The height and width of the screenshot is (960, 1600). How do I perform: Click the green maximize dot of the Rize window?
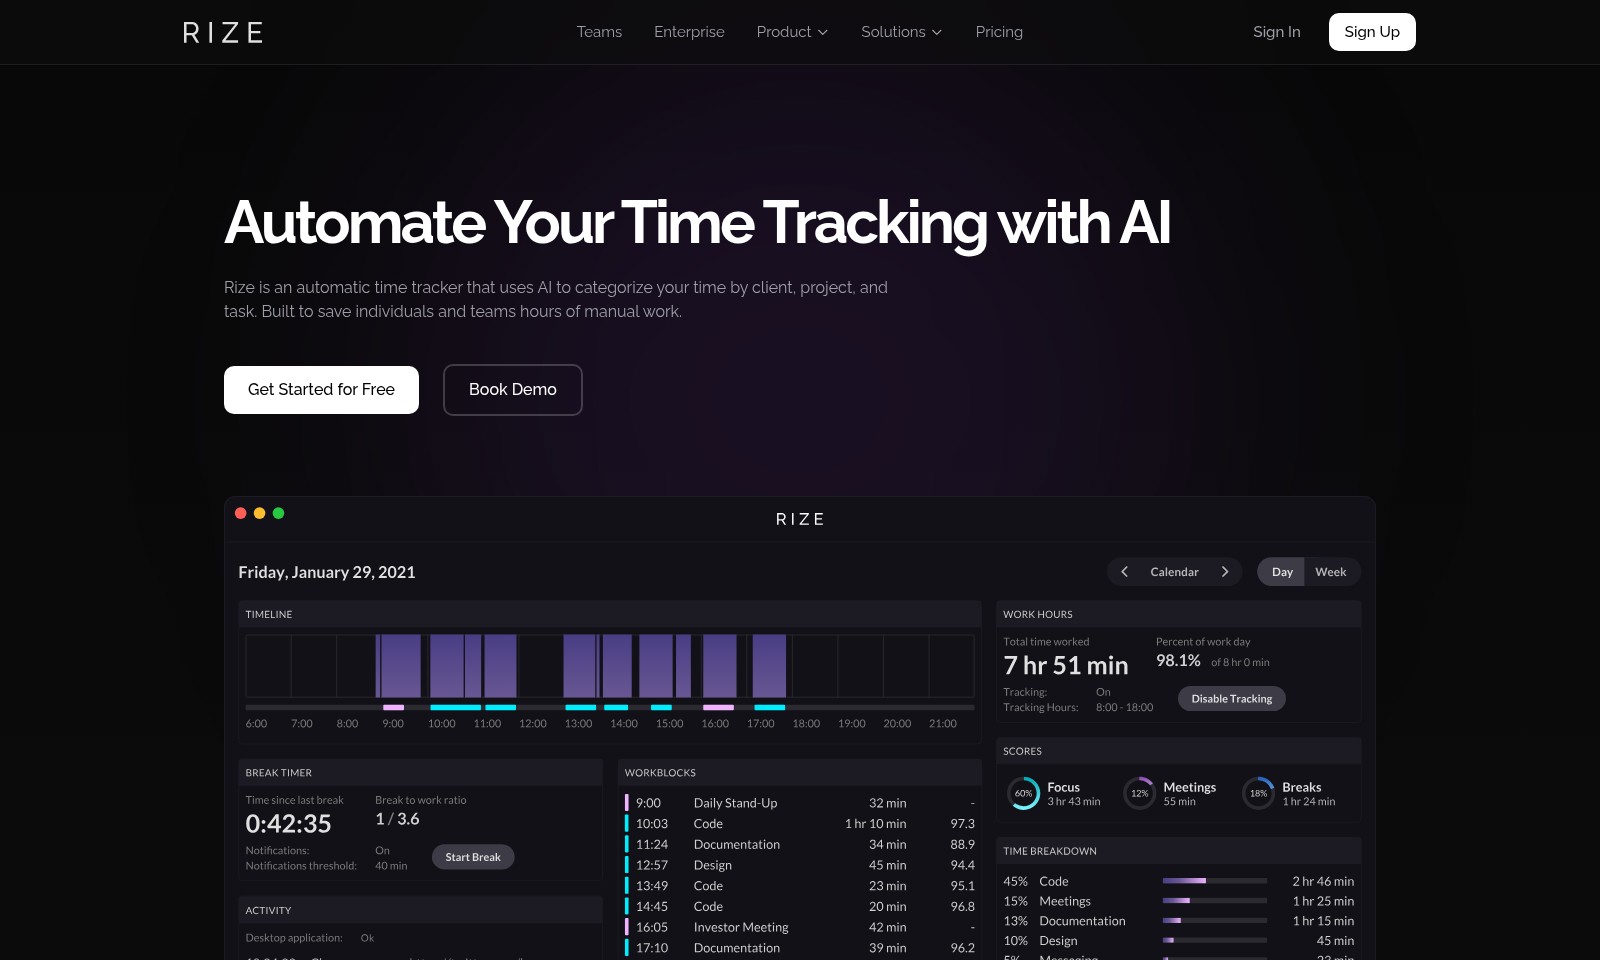pyautogui.click(x=279, y=513)
